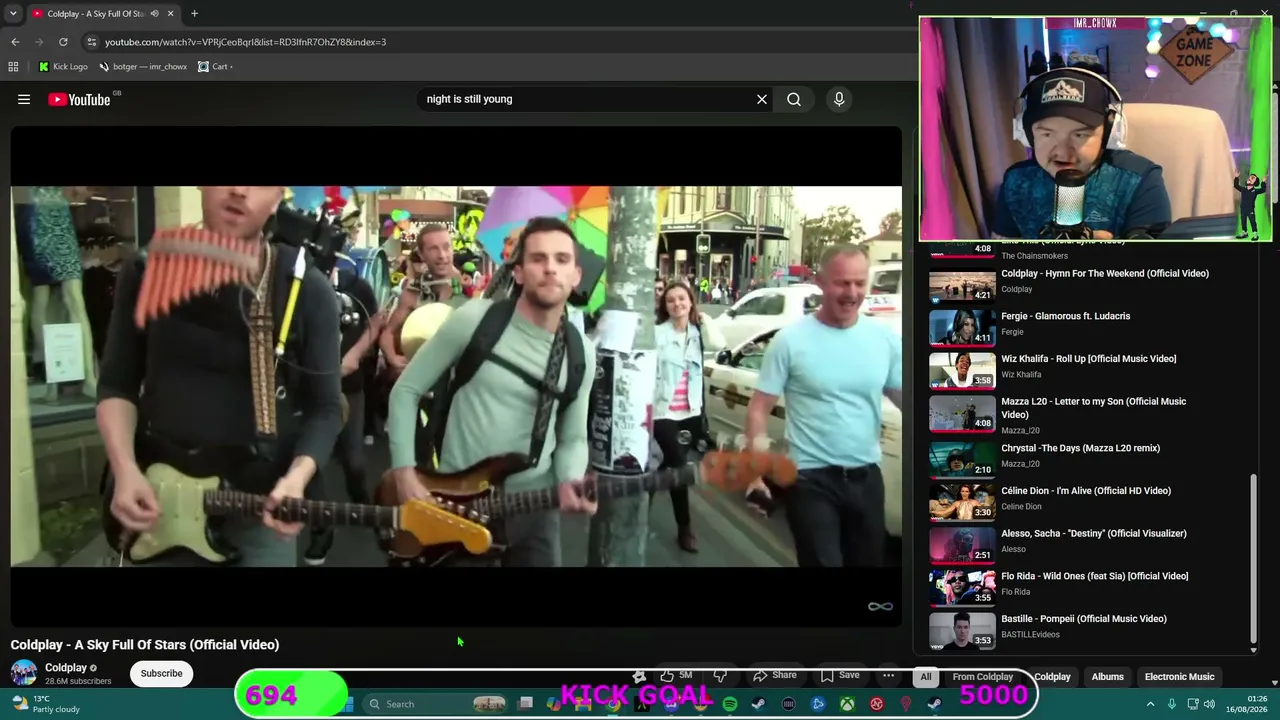
Task: Open a new browser tab
Action: (194, 14)
